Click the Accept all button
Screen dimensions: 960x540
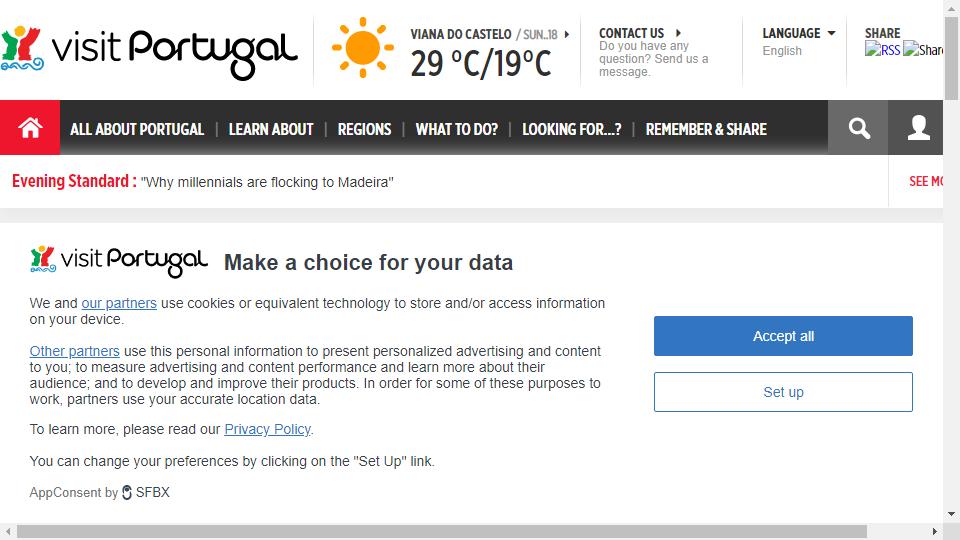pos(783,336)
